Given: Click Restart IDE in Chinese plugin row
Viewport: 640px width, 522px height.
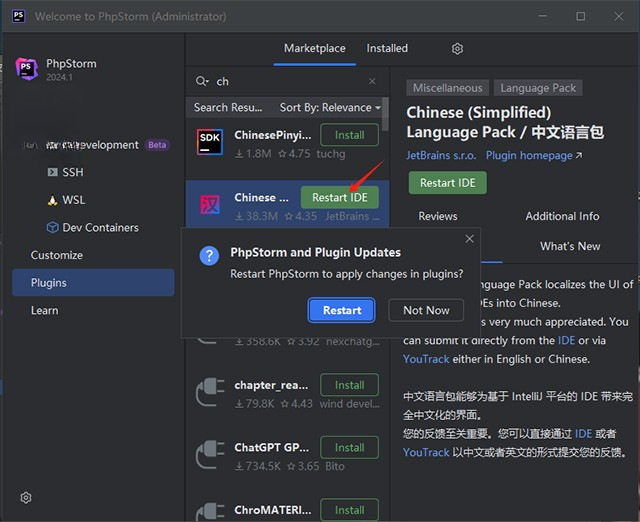Looking at the screenshot, I should pyautogui.click(x=340, y=198).
